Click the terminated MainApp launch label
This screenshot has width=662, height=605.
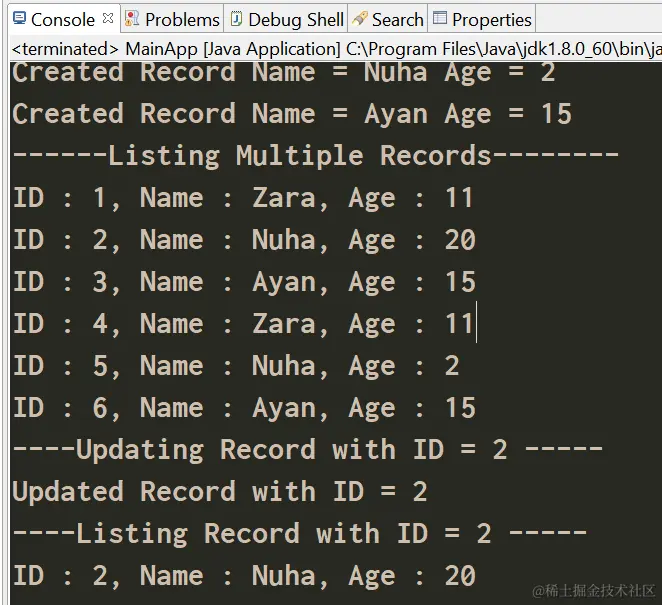pyautogui.click(x=337, y=49)
